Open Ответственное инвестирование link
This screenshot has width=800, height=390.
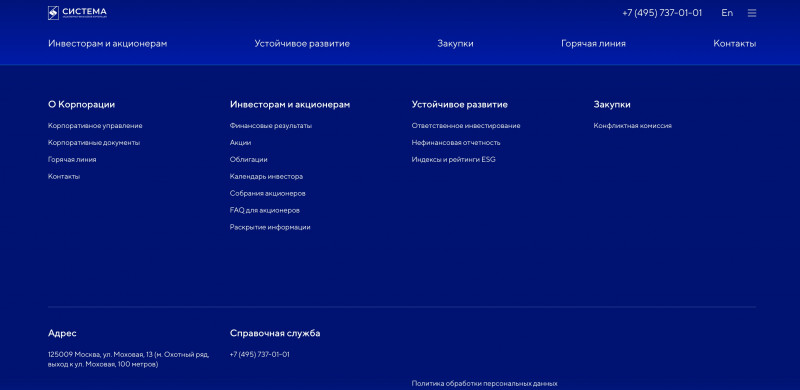point(466,126)
